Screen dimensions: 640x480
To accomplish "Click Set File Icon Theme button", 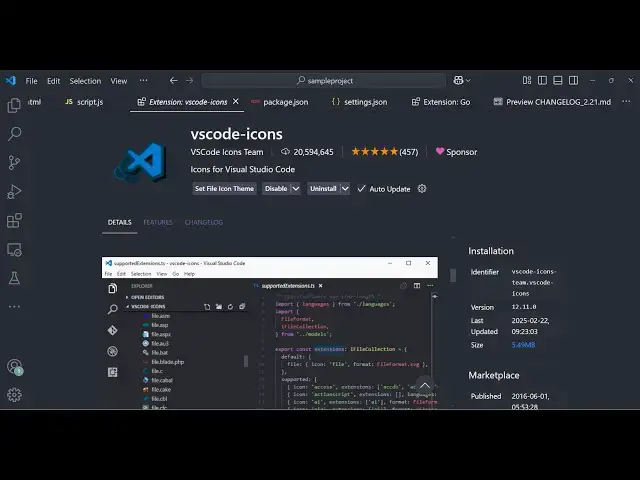I will coord(224,189).
